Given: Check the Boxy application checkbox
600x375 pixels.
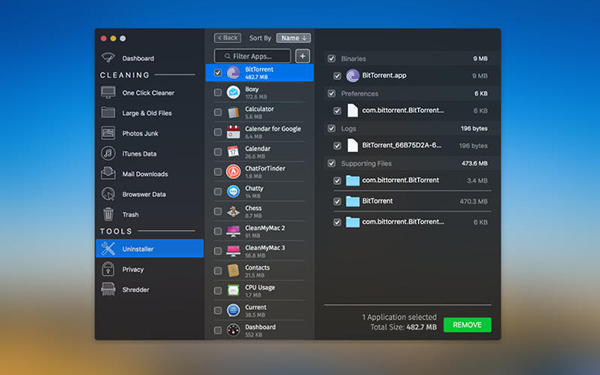Looking at the screenshot, I should point(218,92).
